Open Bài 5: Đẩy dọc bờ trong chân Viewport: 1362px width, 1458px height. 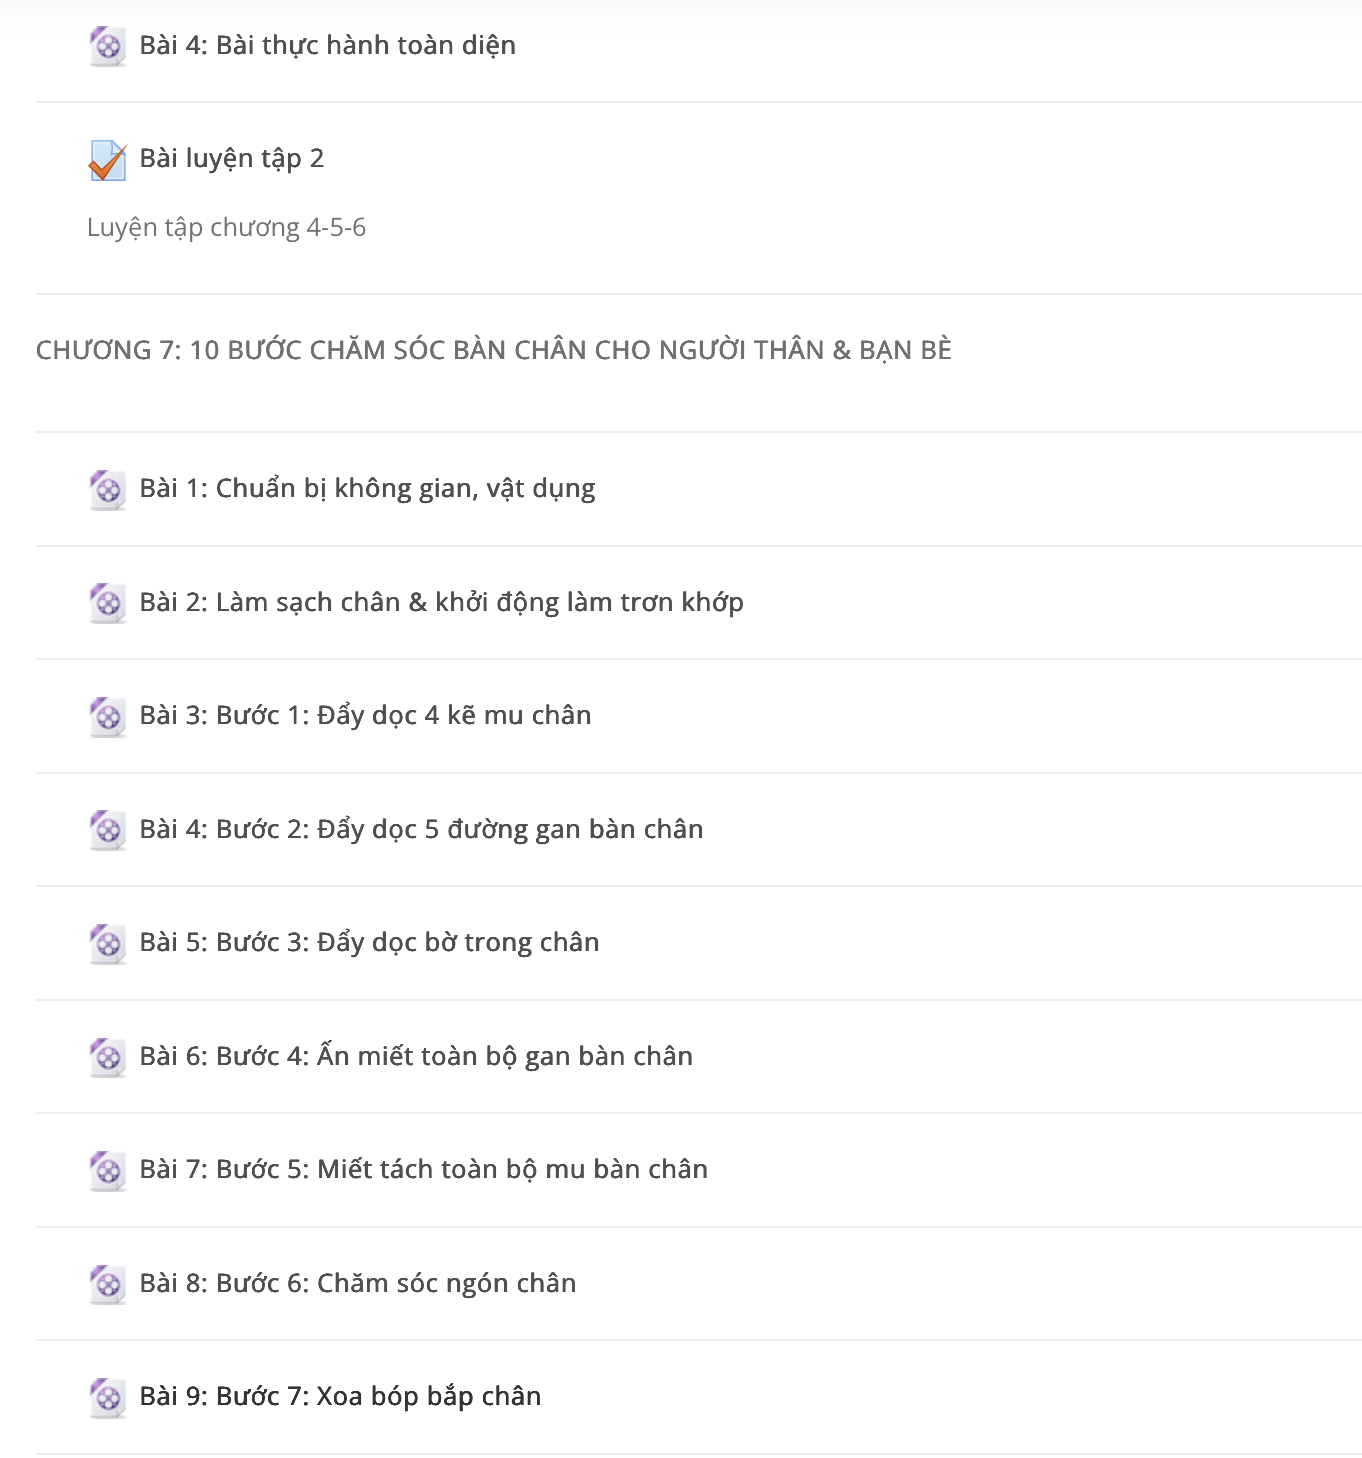coord(369,943)
